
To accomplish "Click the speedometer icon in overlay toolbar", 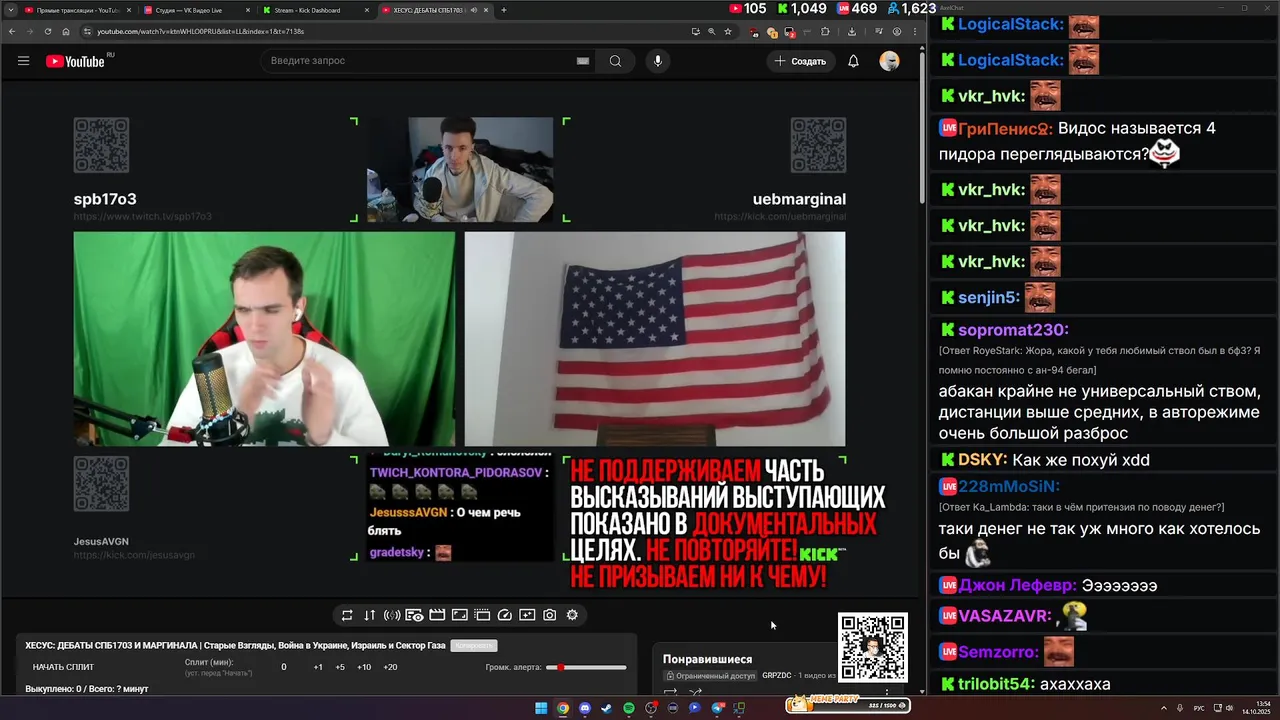I will (x=504, y=615).
